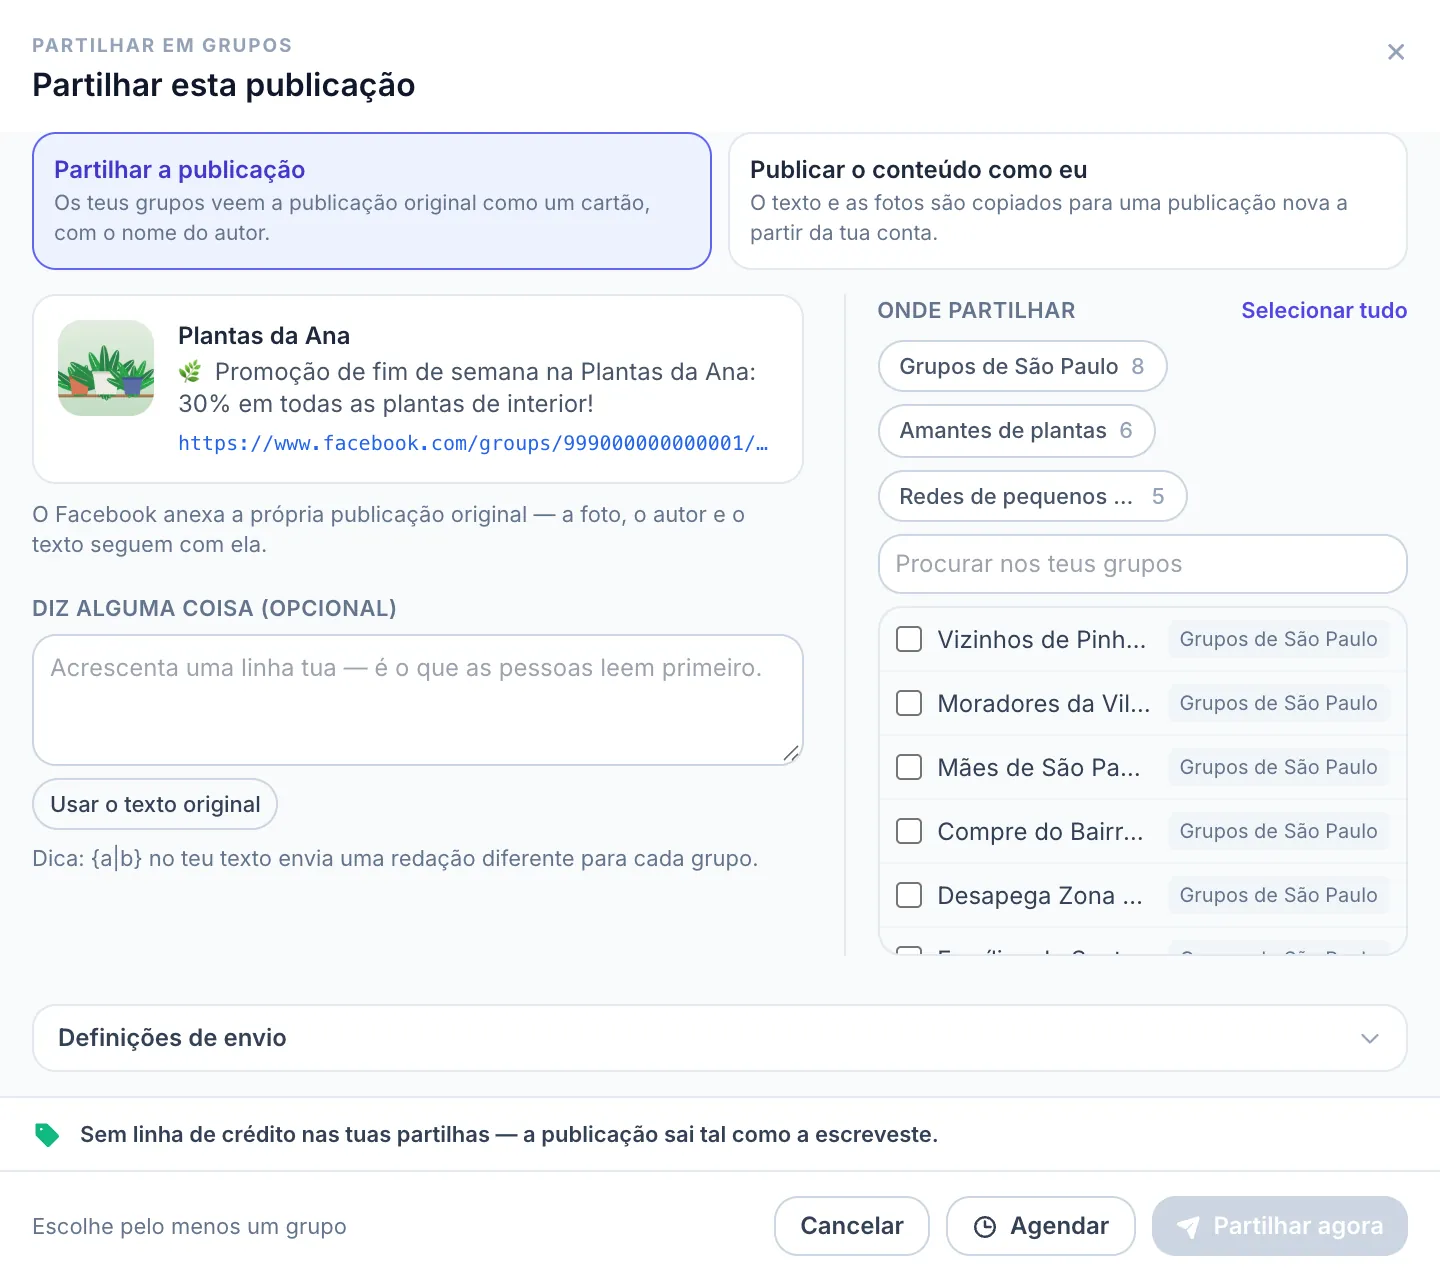Click the Plantas da Ana plant thumbnail
The image size is (1440, 1279).
[x=106, y=368]
